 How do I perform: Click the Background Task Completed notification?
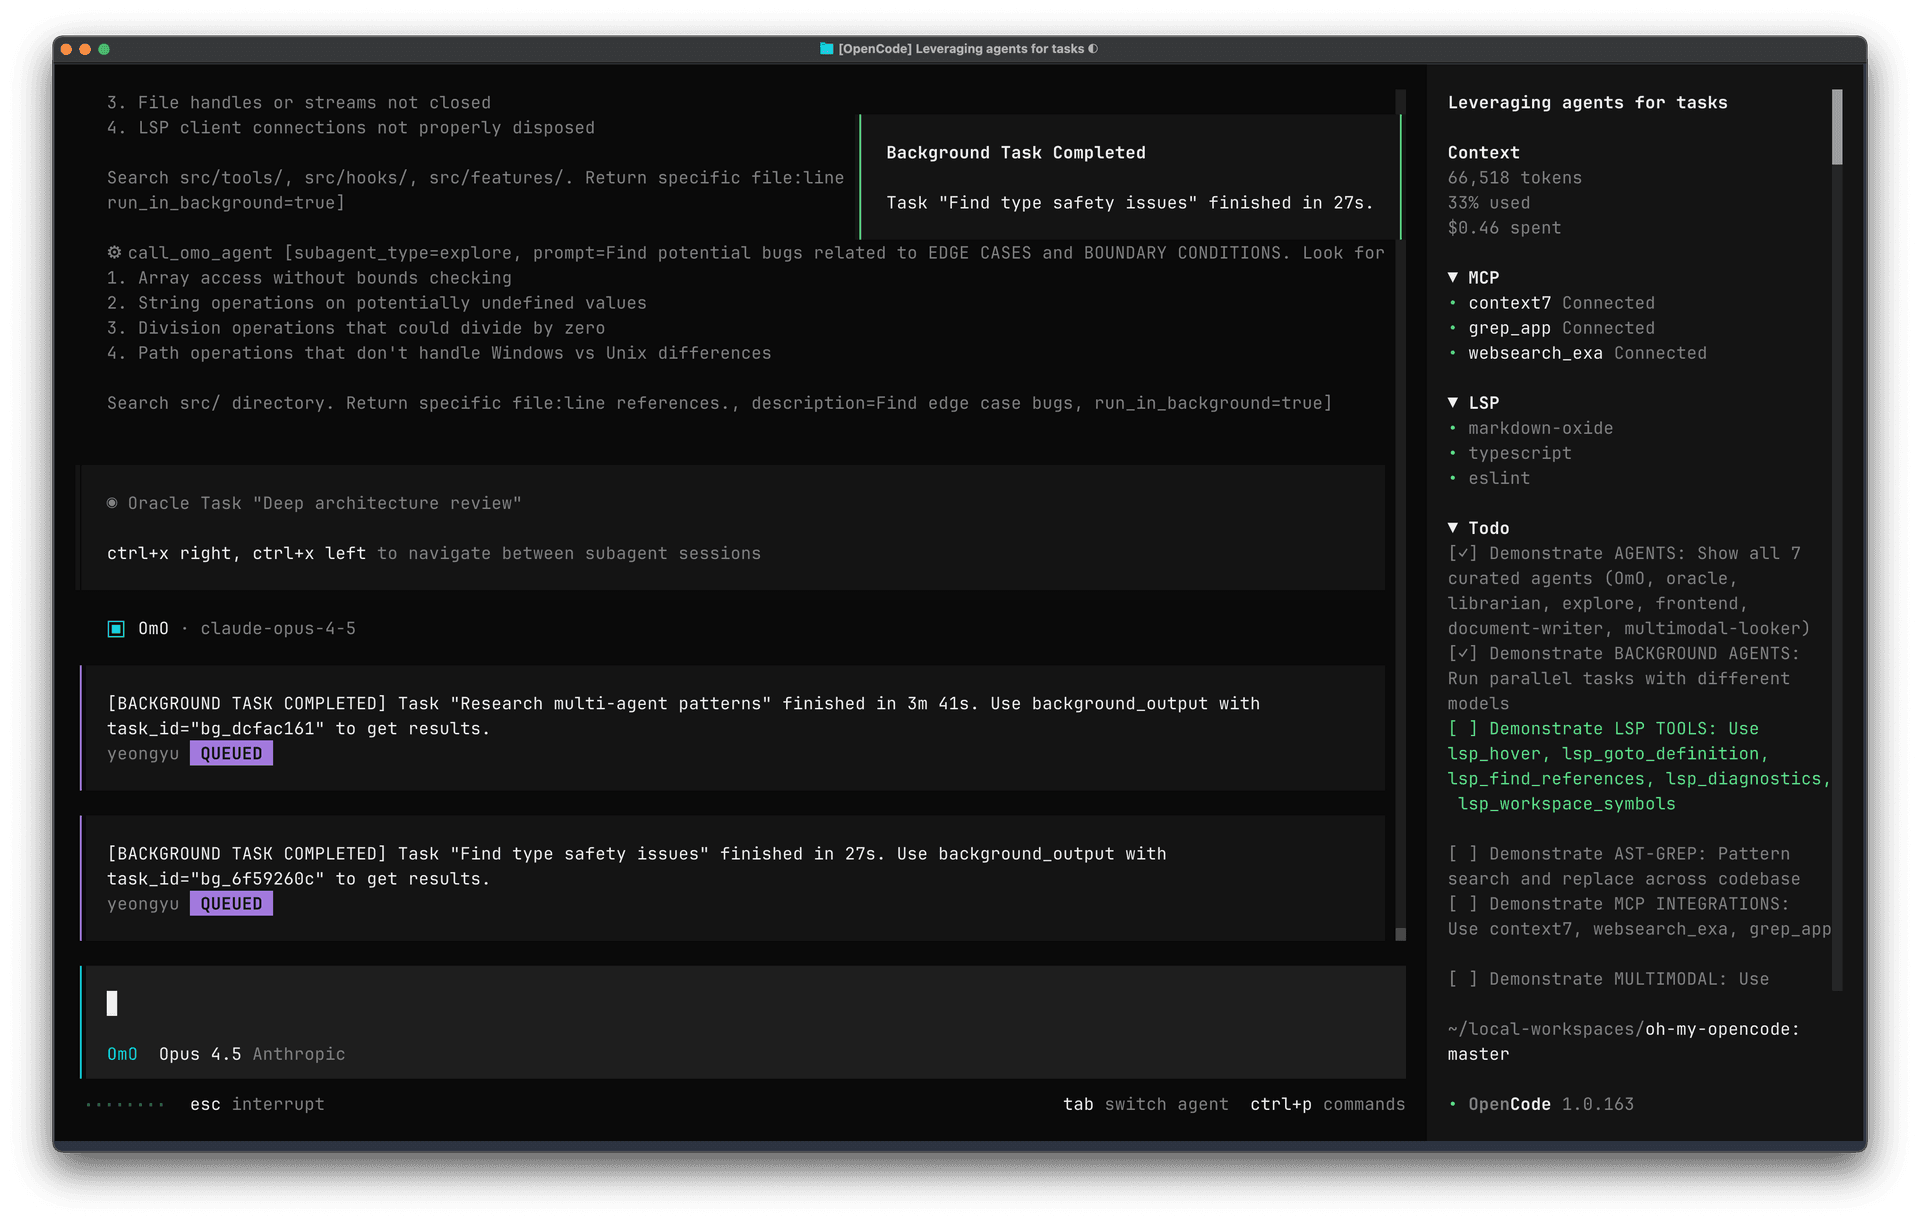[x=1130, y=177]
